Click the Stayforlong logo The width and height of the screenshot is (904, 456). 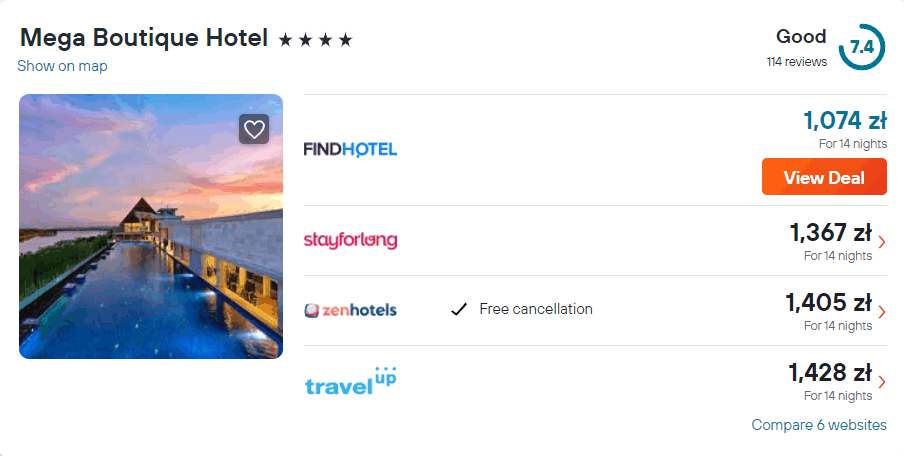pyautogui.click(x=350, y=240)
